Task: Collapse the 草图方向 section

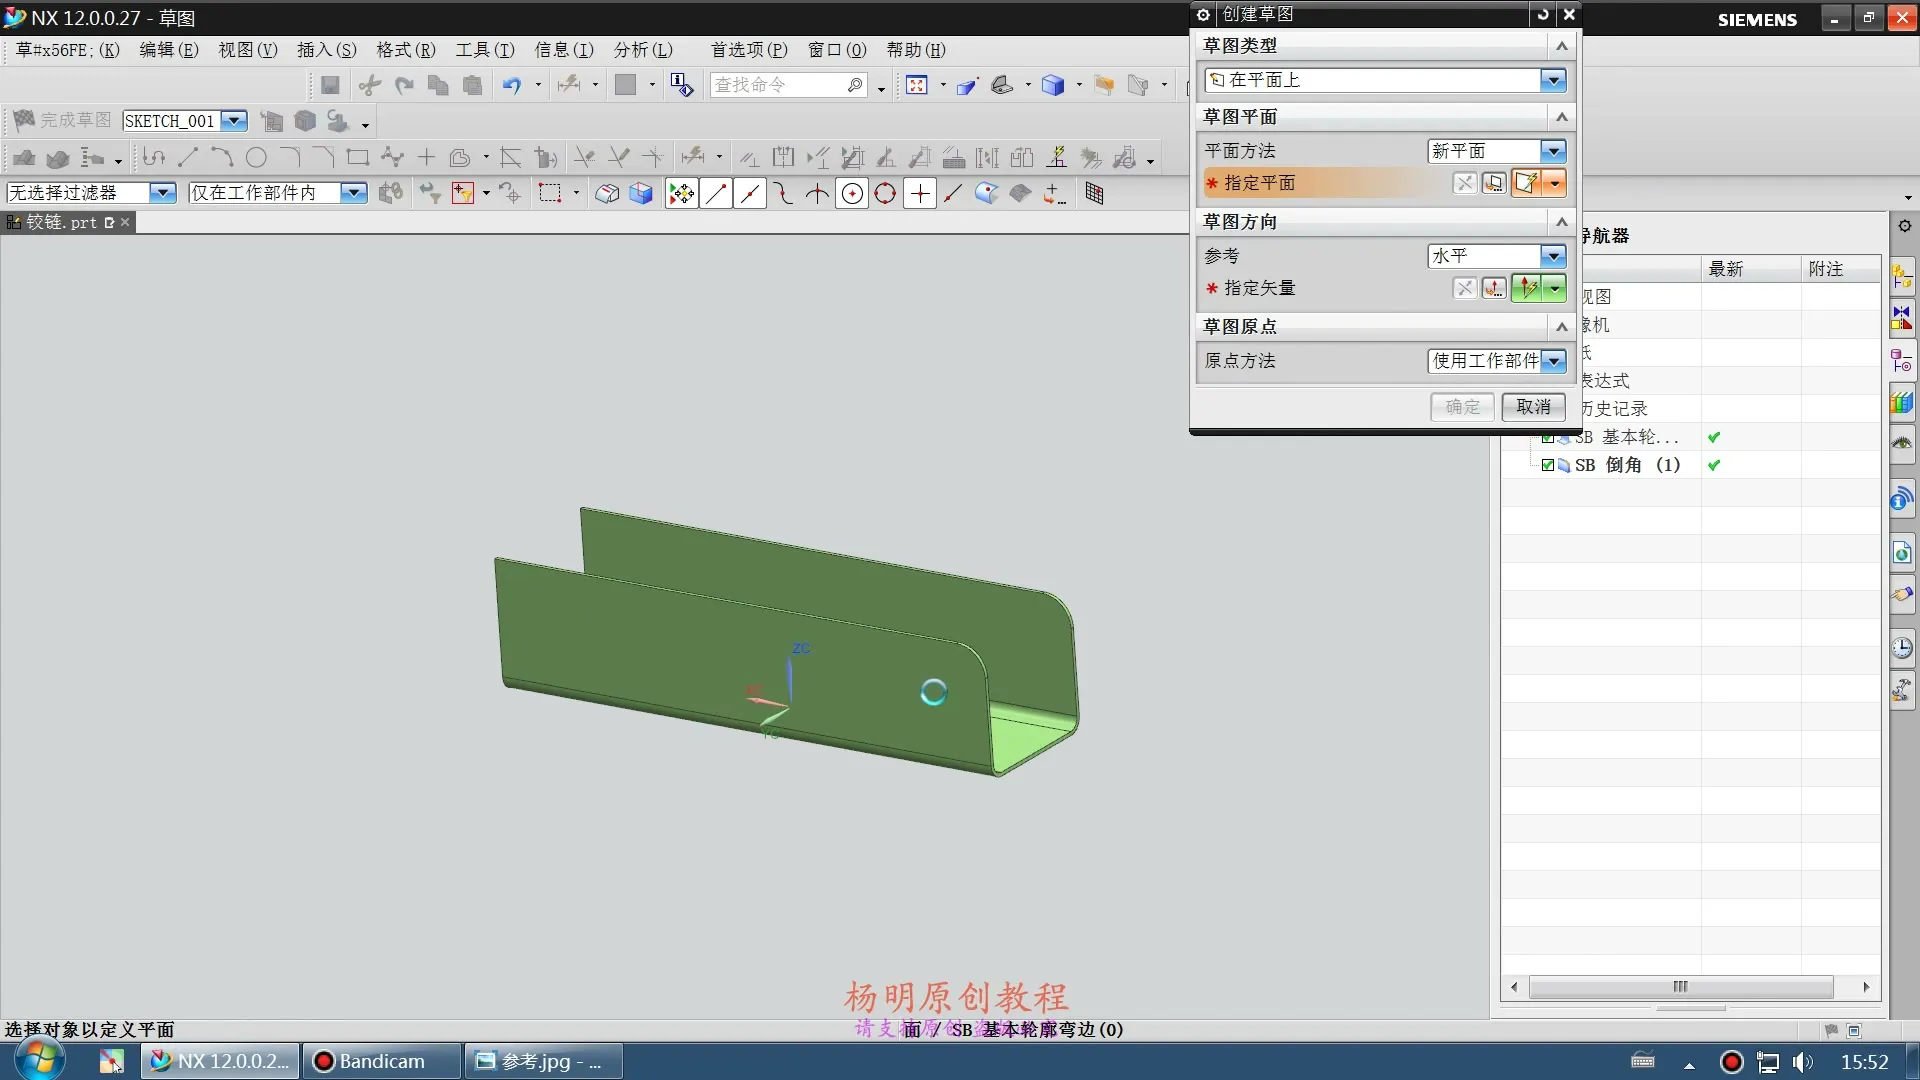Action: click(1561, 222)
